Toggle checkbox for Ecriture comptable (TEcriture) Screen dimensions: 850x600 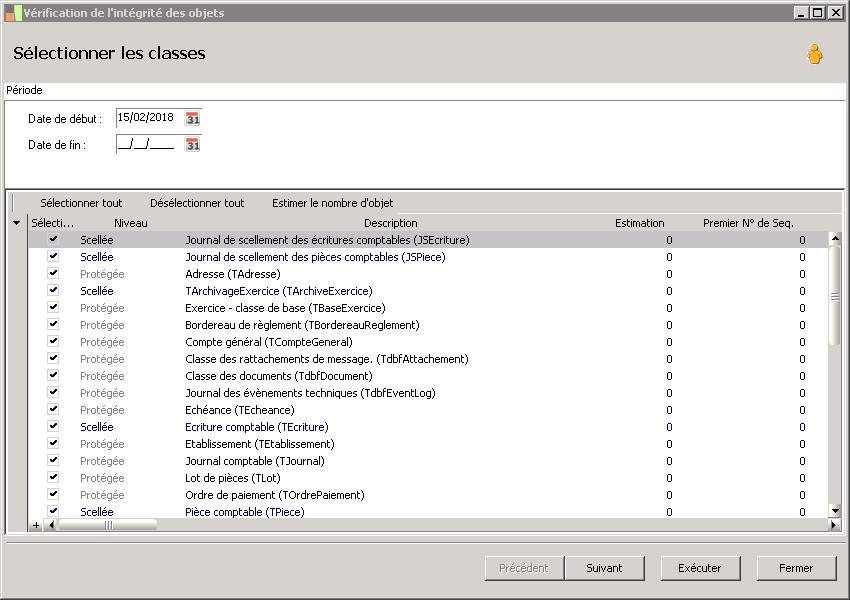coord(53,427)
